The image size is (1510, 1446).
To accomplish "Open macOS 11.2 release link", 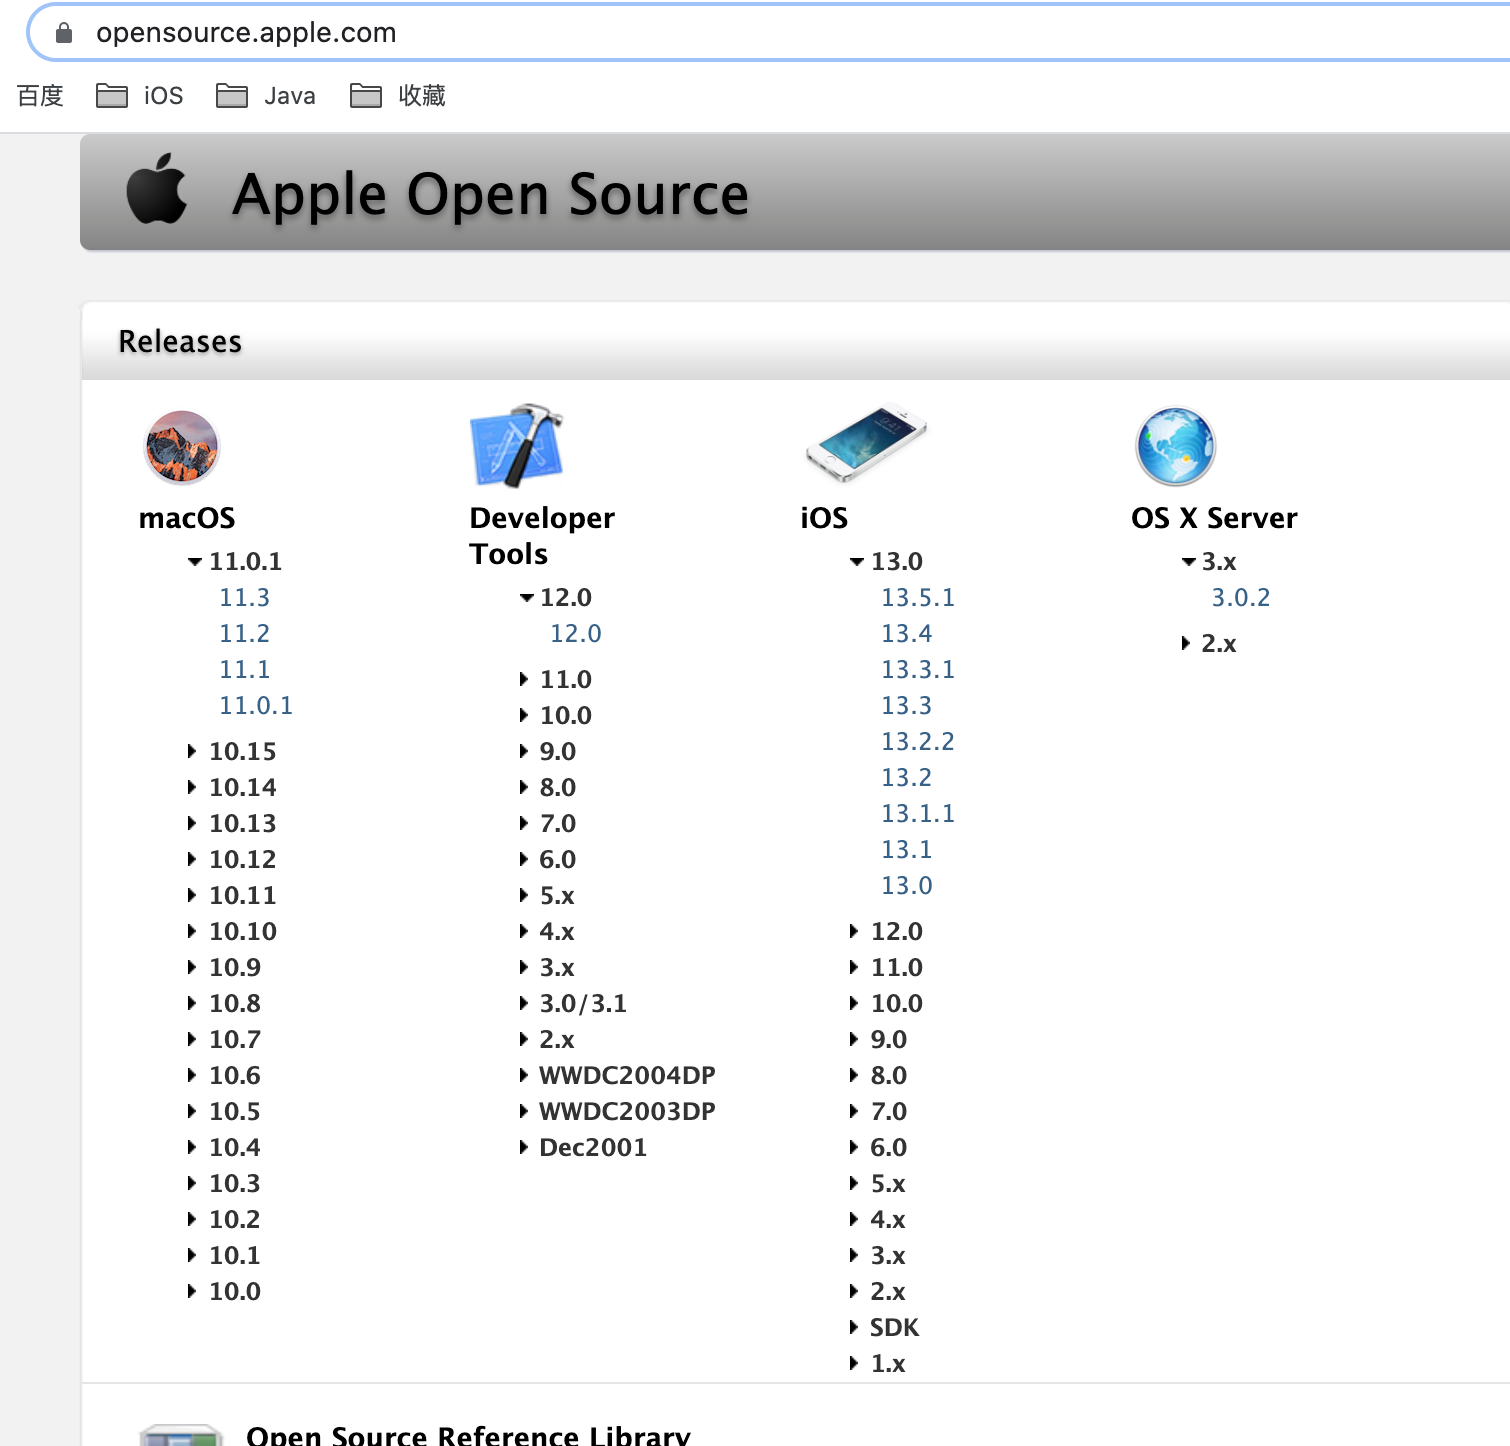I will [245, 633].
